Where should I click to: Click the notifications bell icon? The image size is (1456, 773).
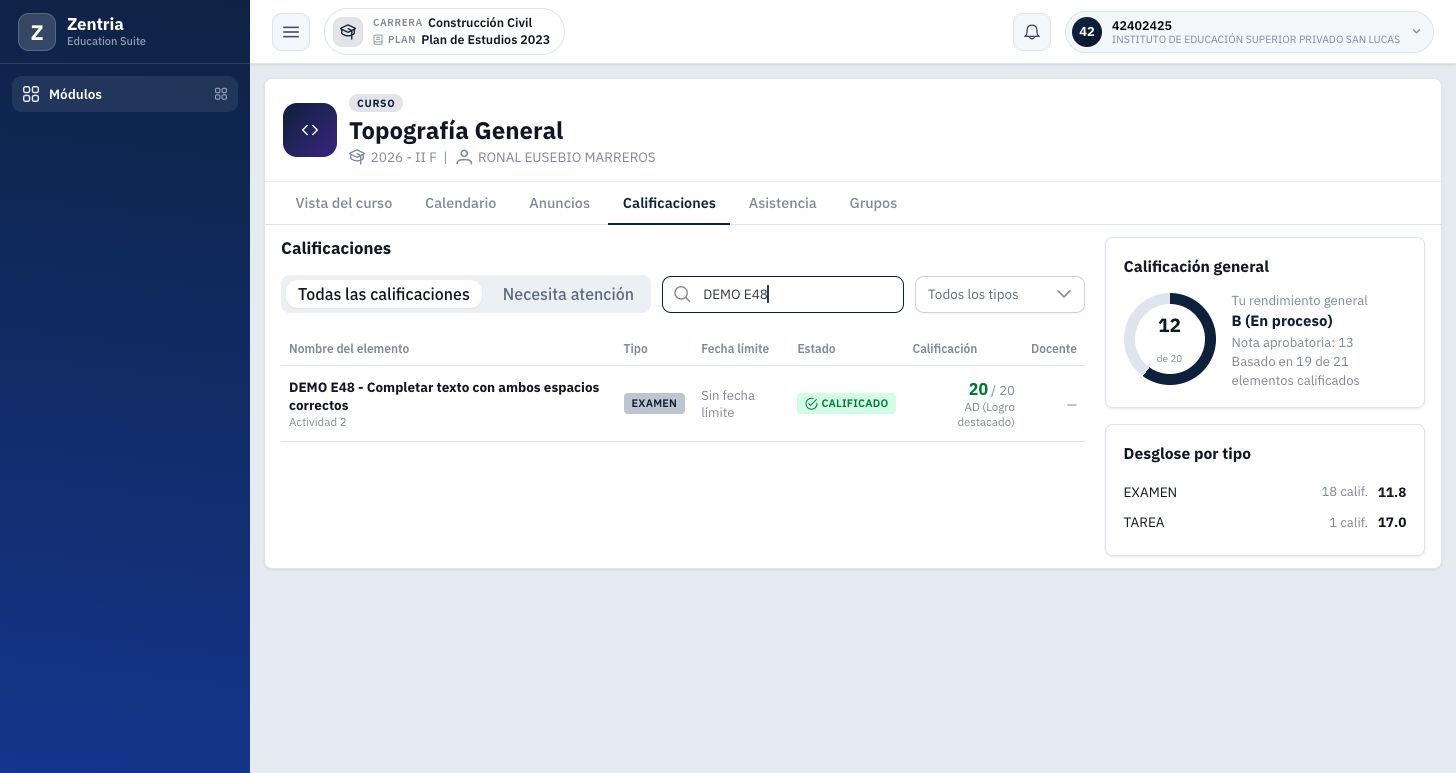click(1032, 32)
